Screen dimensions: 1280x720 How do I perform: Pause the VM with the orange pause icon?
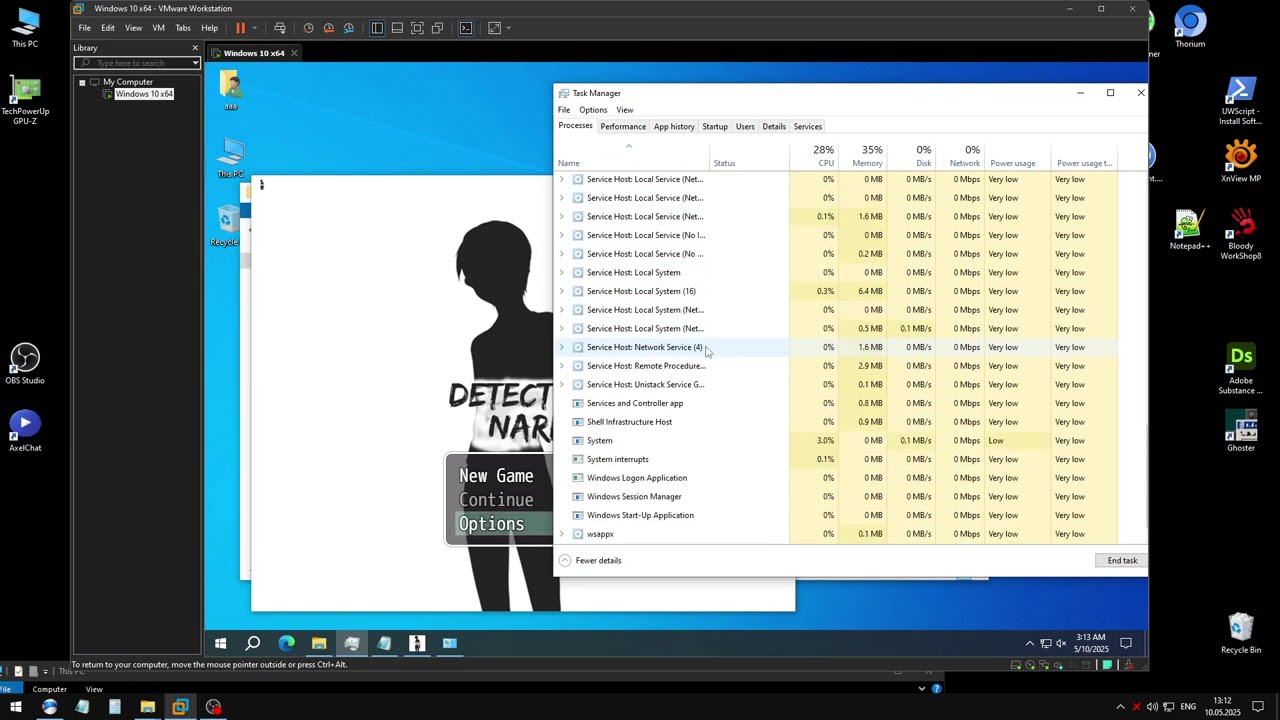[x=240, y=28]
